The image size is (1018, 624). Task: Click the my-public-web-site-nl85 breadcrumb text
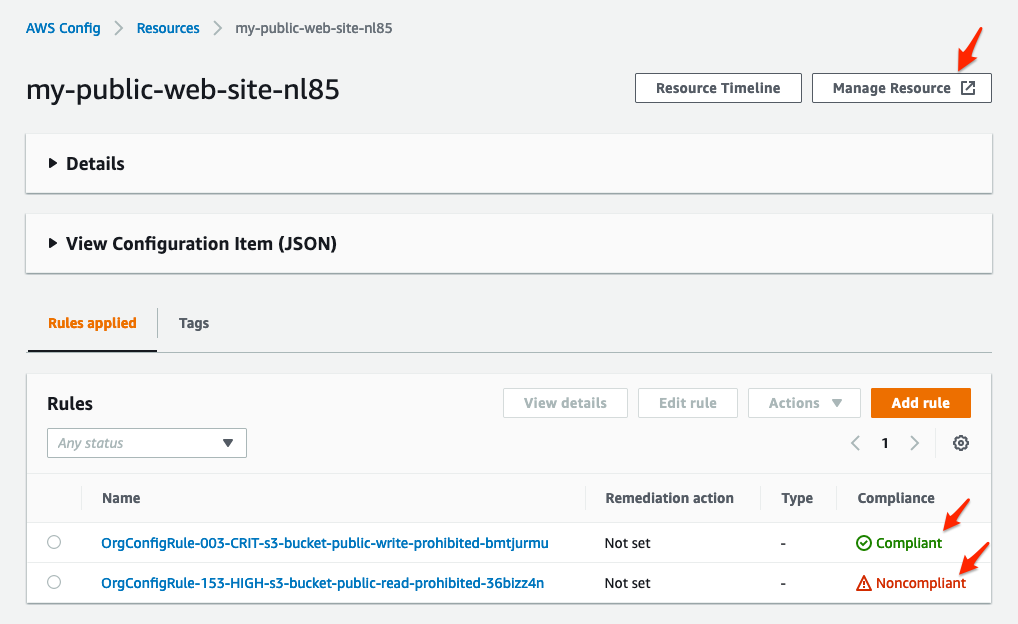click(314, 29)
